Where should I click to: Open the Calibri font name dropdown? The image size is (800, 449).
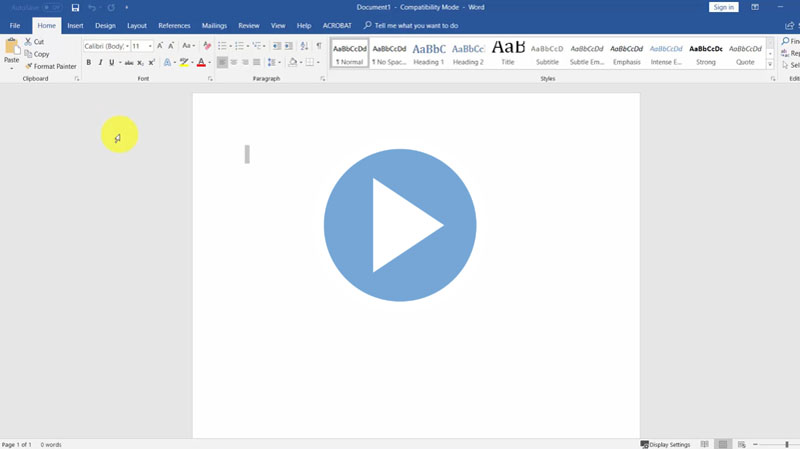[x=127, y=46]
